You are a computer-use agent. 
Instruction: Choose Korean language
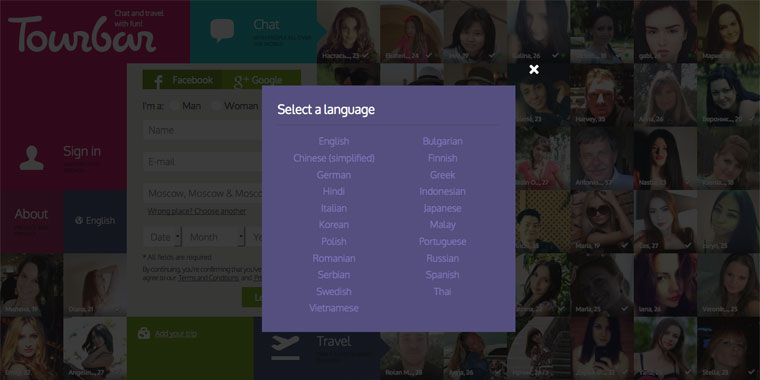pos(333,224)
